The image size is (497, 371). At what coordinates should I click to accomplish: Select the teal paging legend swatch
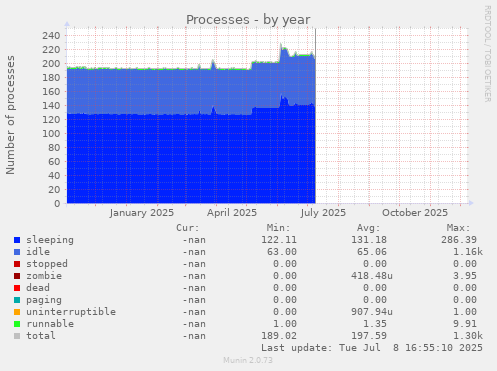[x=17, y=300]
